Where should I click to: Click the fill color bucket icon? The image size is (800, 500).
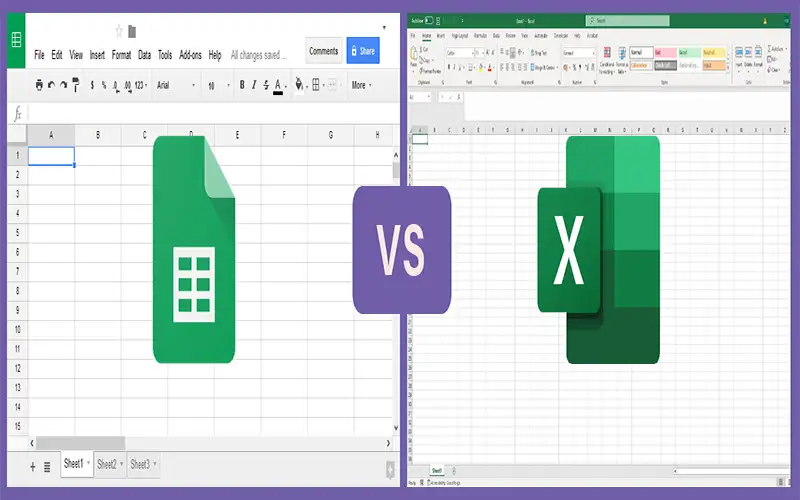299,86
